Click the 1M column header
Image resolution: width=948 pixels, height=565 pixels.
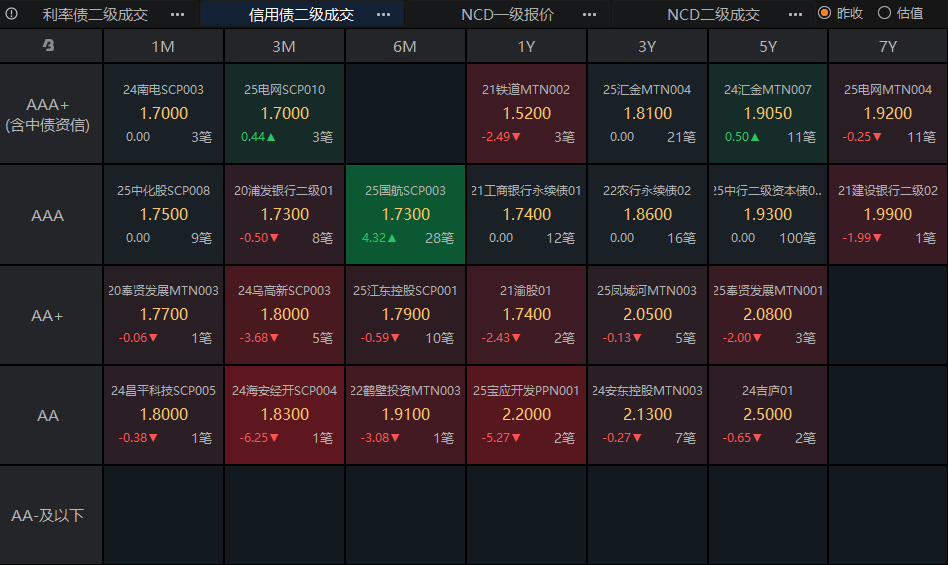(163, 46)
